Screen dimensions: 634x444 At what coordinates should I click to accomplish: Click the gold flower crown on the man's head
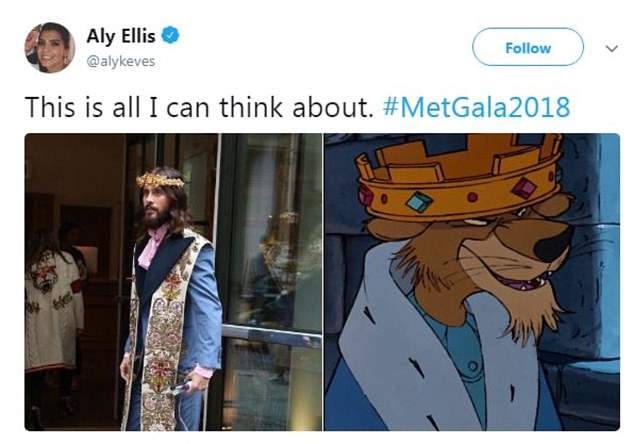pos(160,181)
